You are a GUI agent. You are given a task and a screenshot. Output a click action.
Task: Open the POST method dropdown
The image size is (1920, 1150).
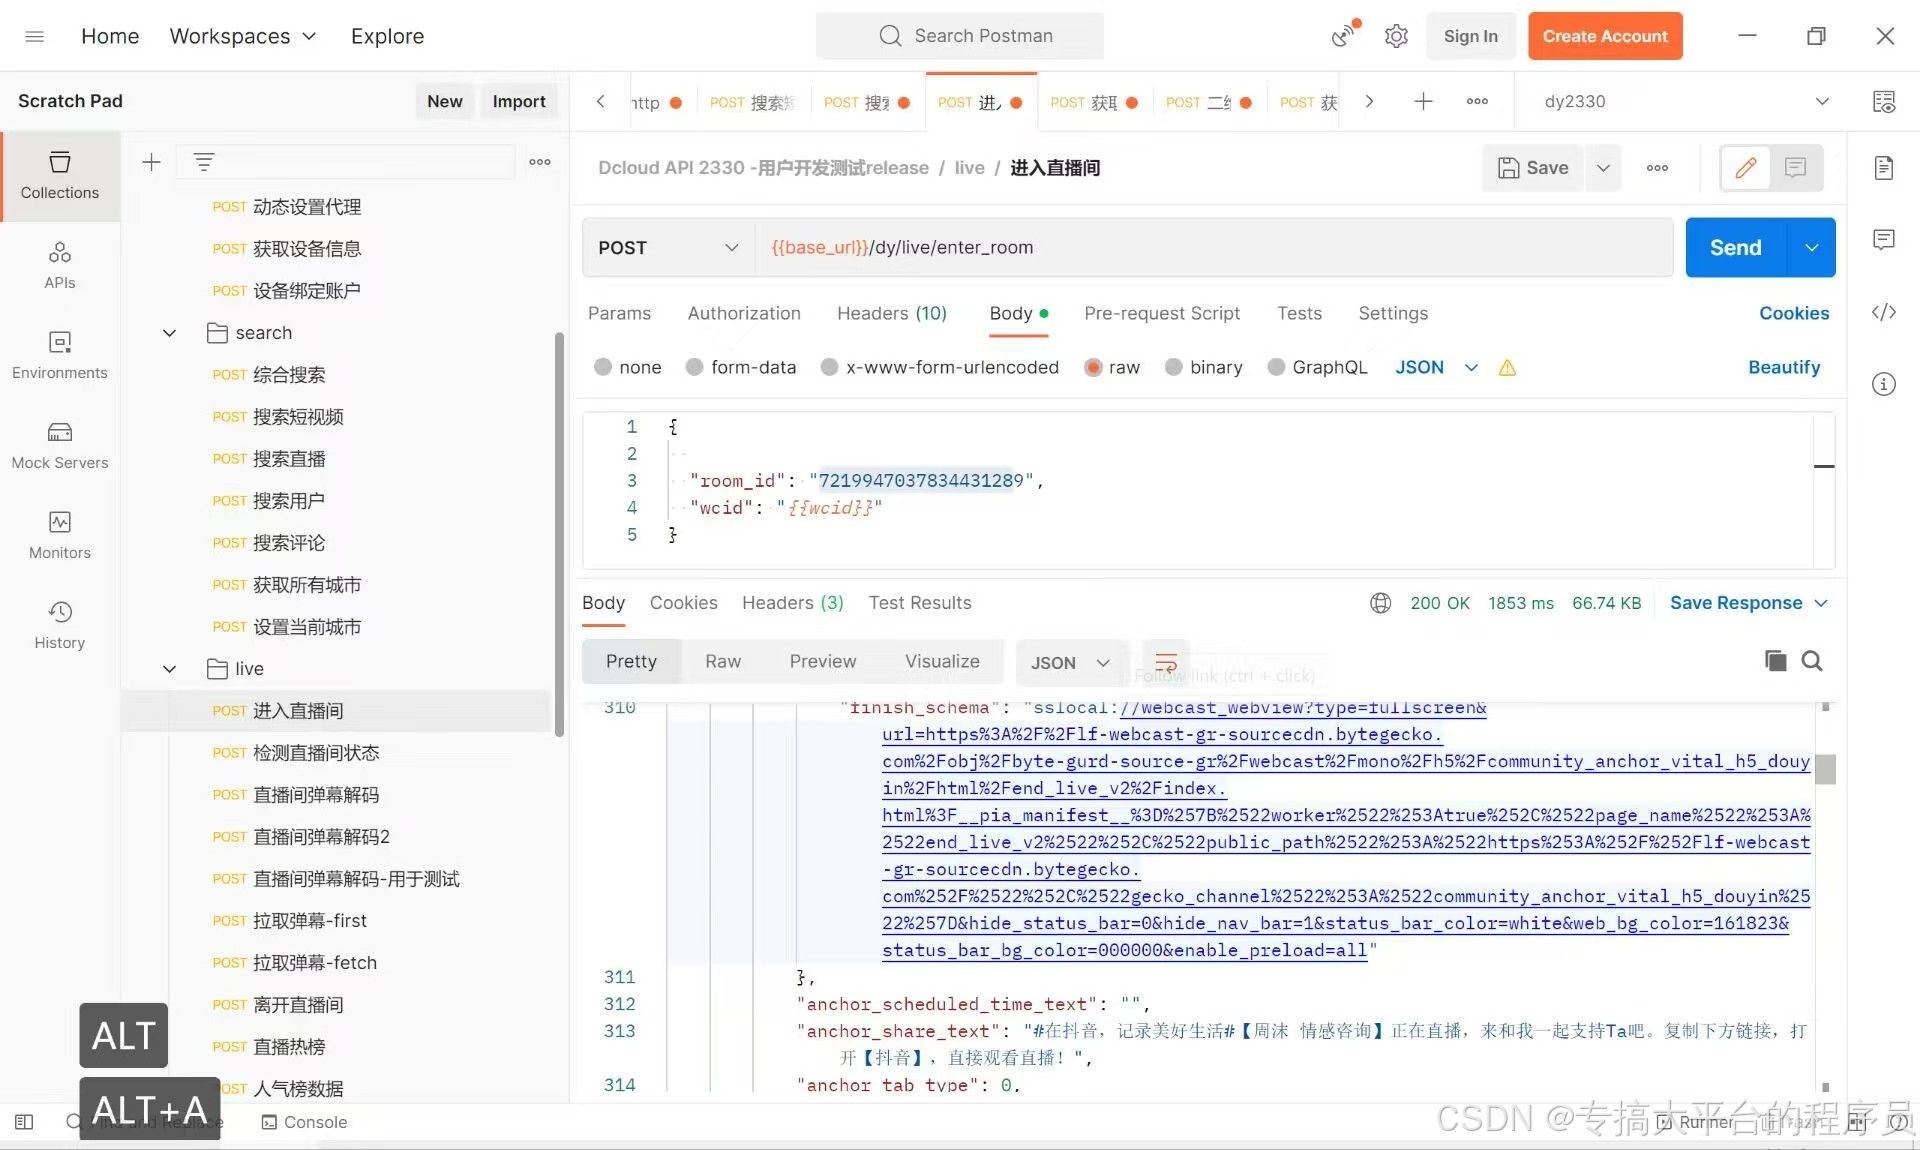pyautogui.click(x=668, y=247)
